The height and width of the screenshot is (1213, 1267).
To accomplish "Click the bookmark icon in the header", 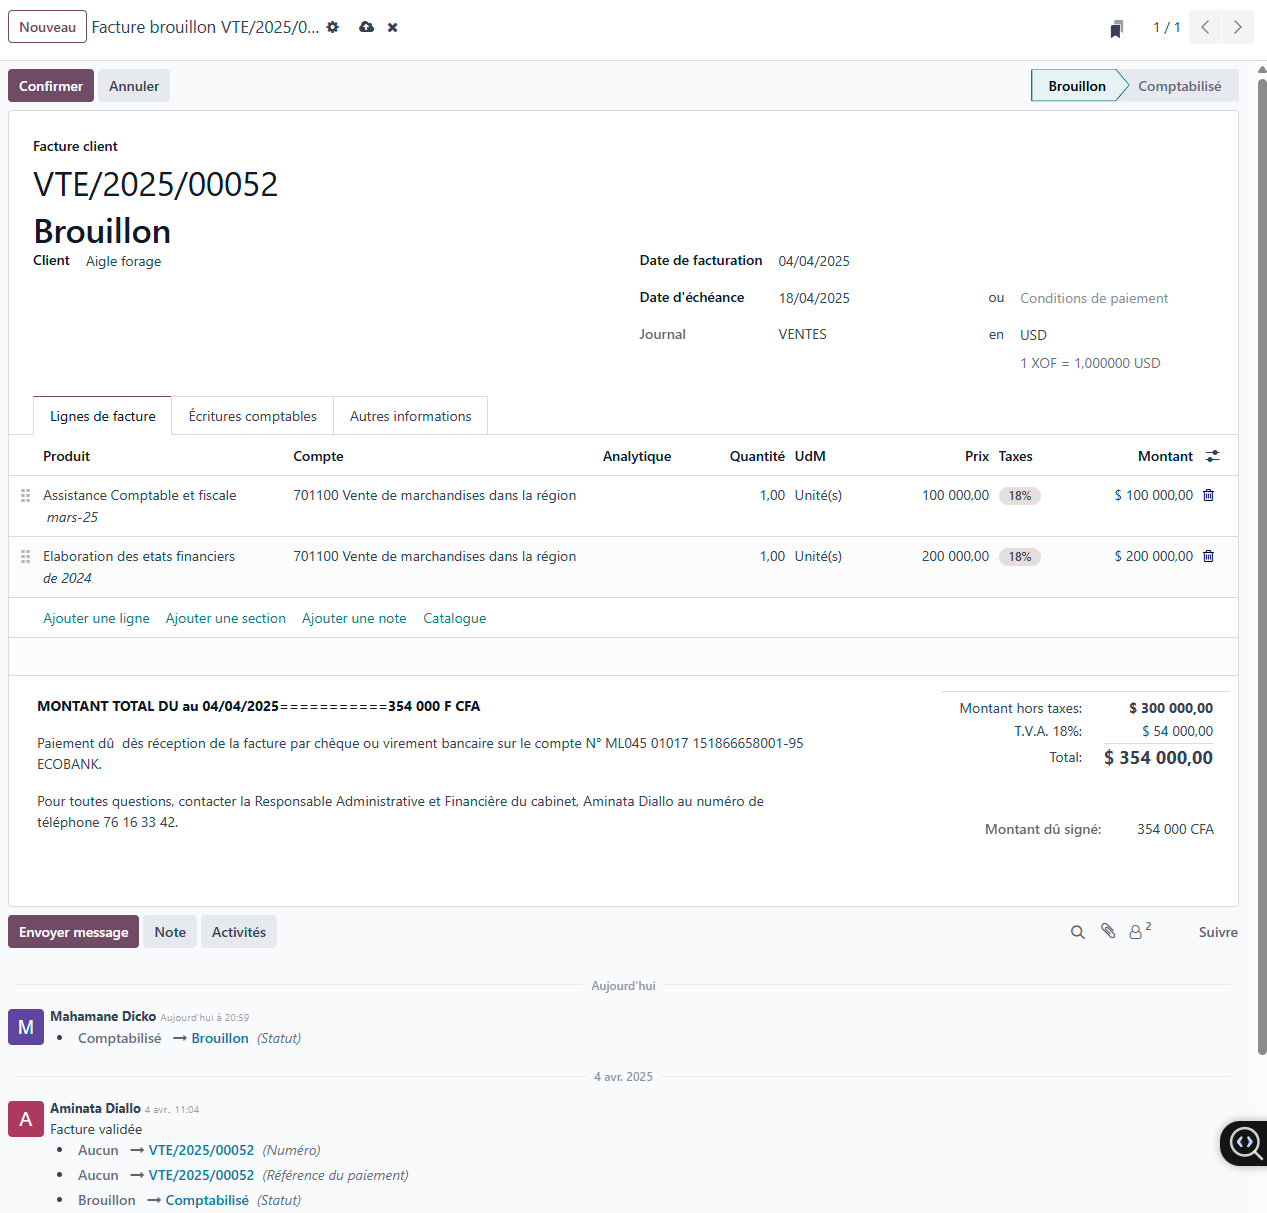I will [x=1117, y=28].
